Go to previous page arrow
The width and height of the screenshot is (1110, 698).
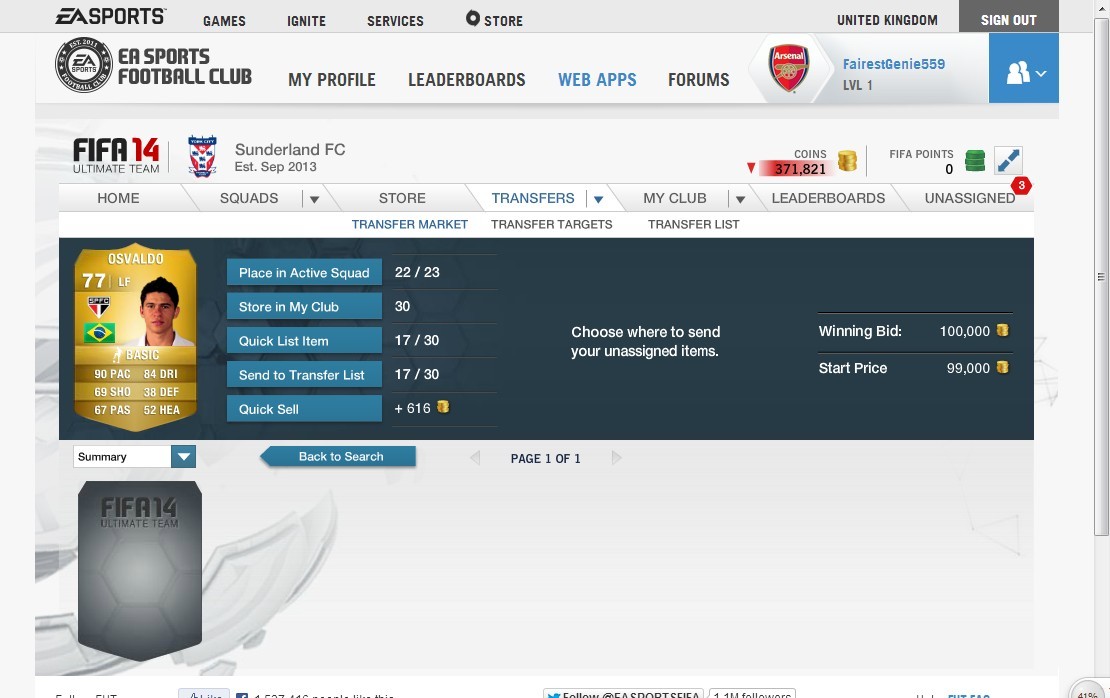tap(475, 458)
